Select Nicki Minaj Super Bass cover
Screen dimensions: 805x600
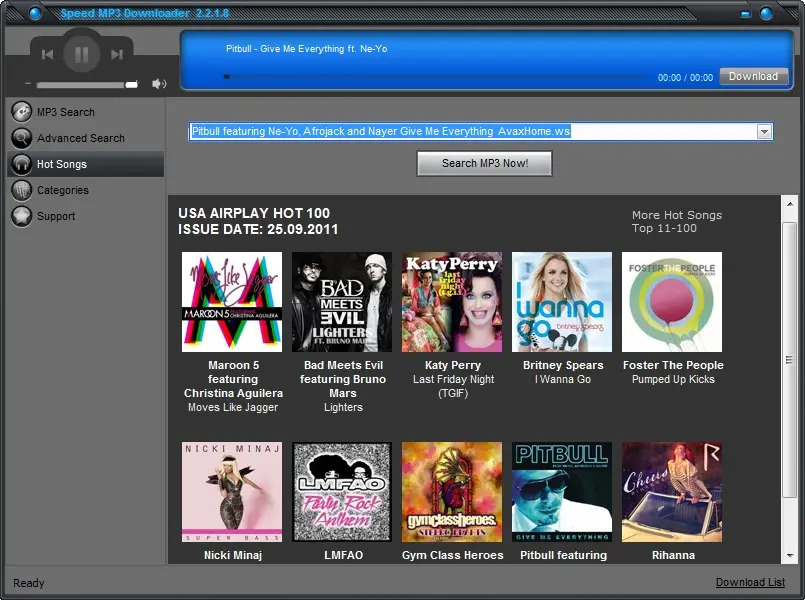232,492
